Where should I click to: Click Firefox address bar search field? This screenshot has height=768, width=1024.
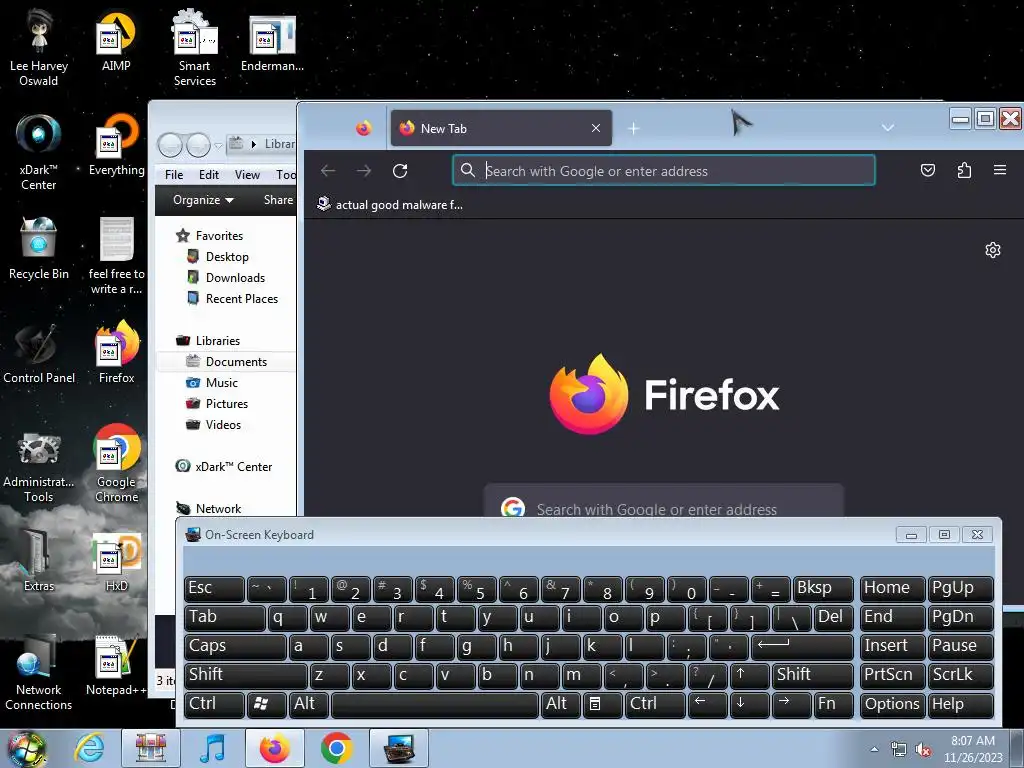[664, 170]
